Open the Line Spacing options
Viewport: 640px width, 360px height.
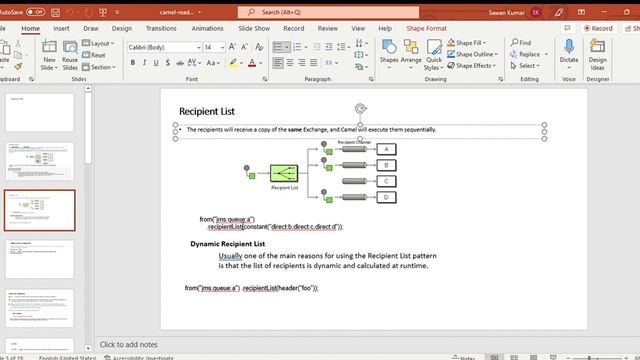[343, 47]
